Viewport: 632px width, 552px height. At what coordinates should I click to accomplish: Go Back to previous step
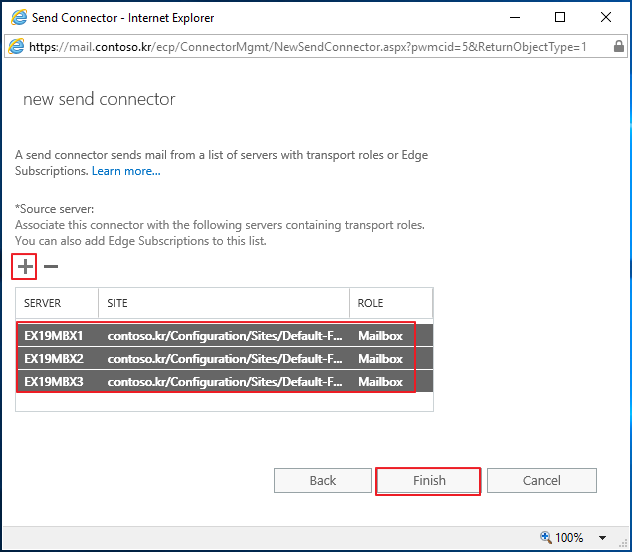click(x=323, y=480)
